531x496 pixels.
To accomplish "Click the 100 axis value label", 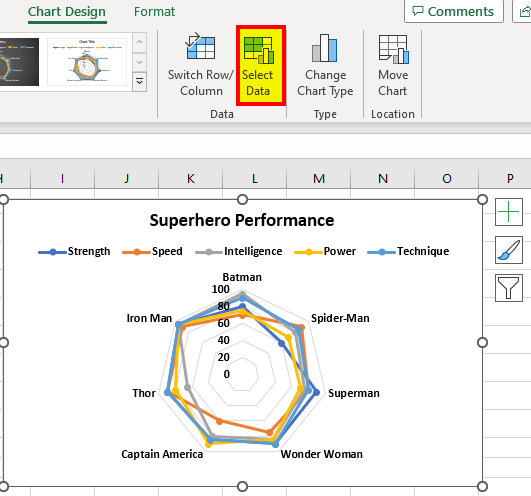I will [220, 289].
